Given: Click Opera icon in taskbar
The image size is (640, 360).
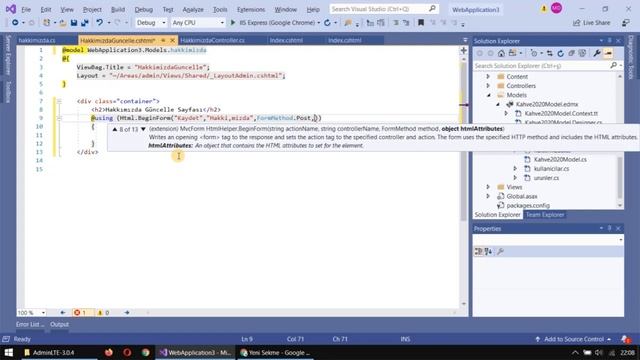Looking at the screenshot, I should tap(127, 352).
